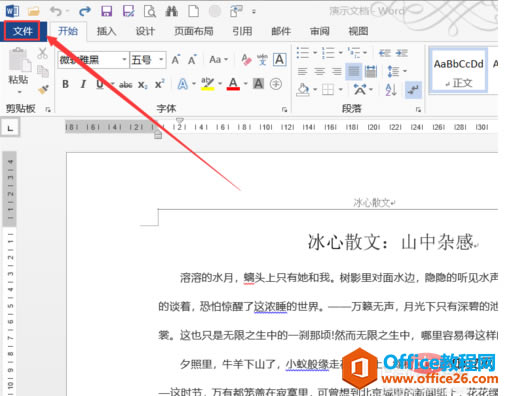Open paragraph shading paint bucket
The width and height of the screenshot is (505, 396).
point(303,89)
